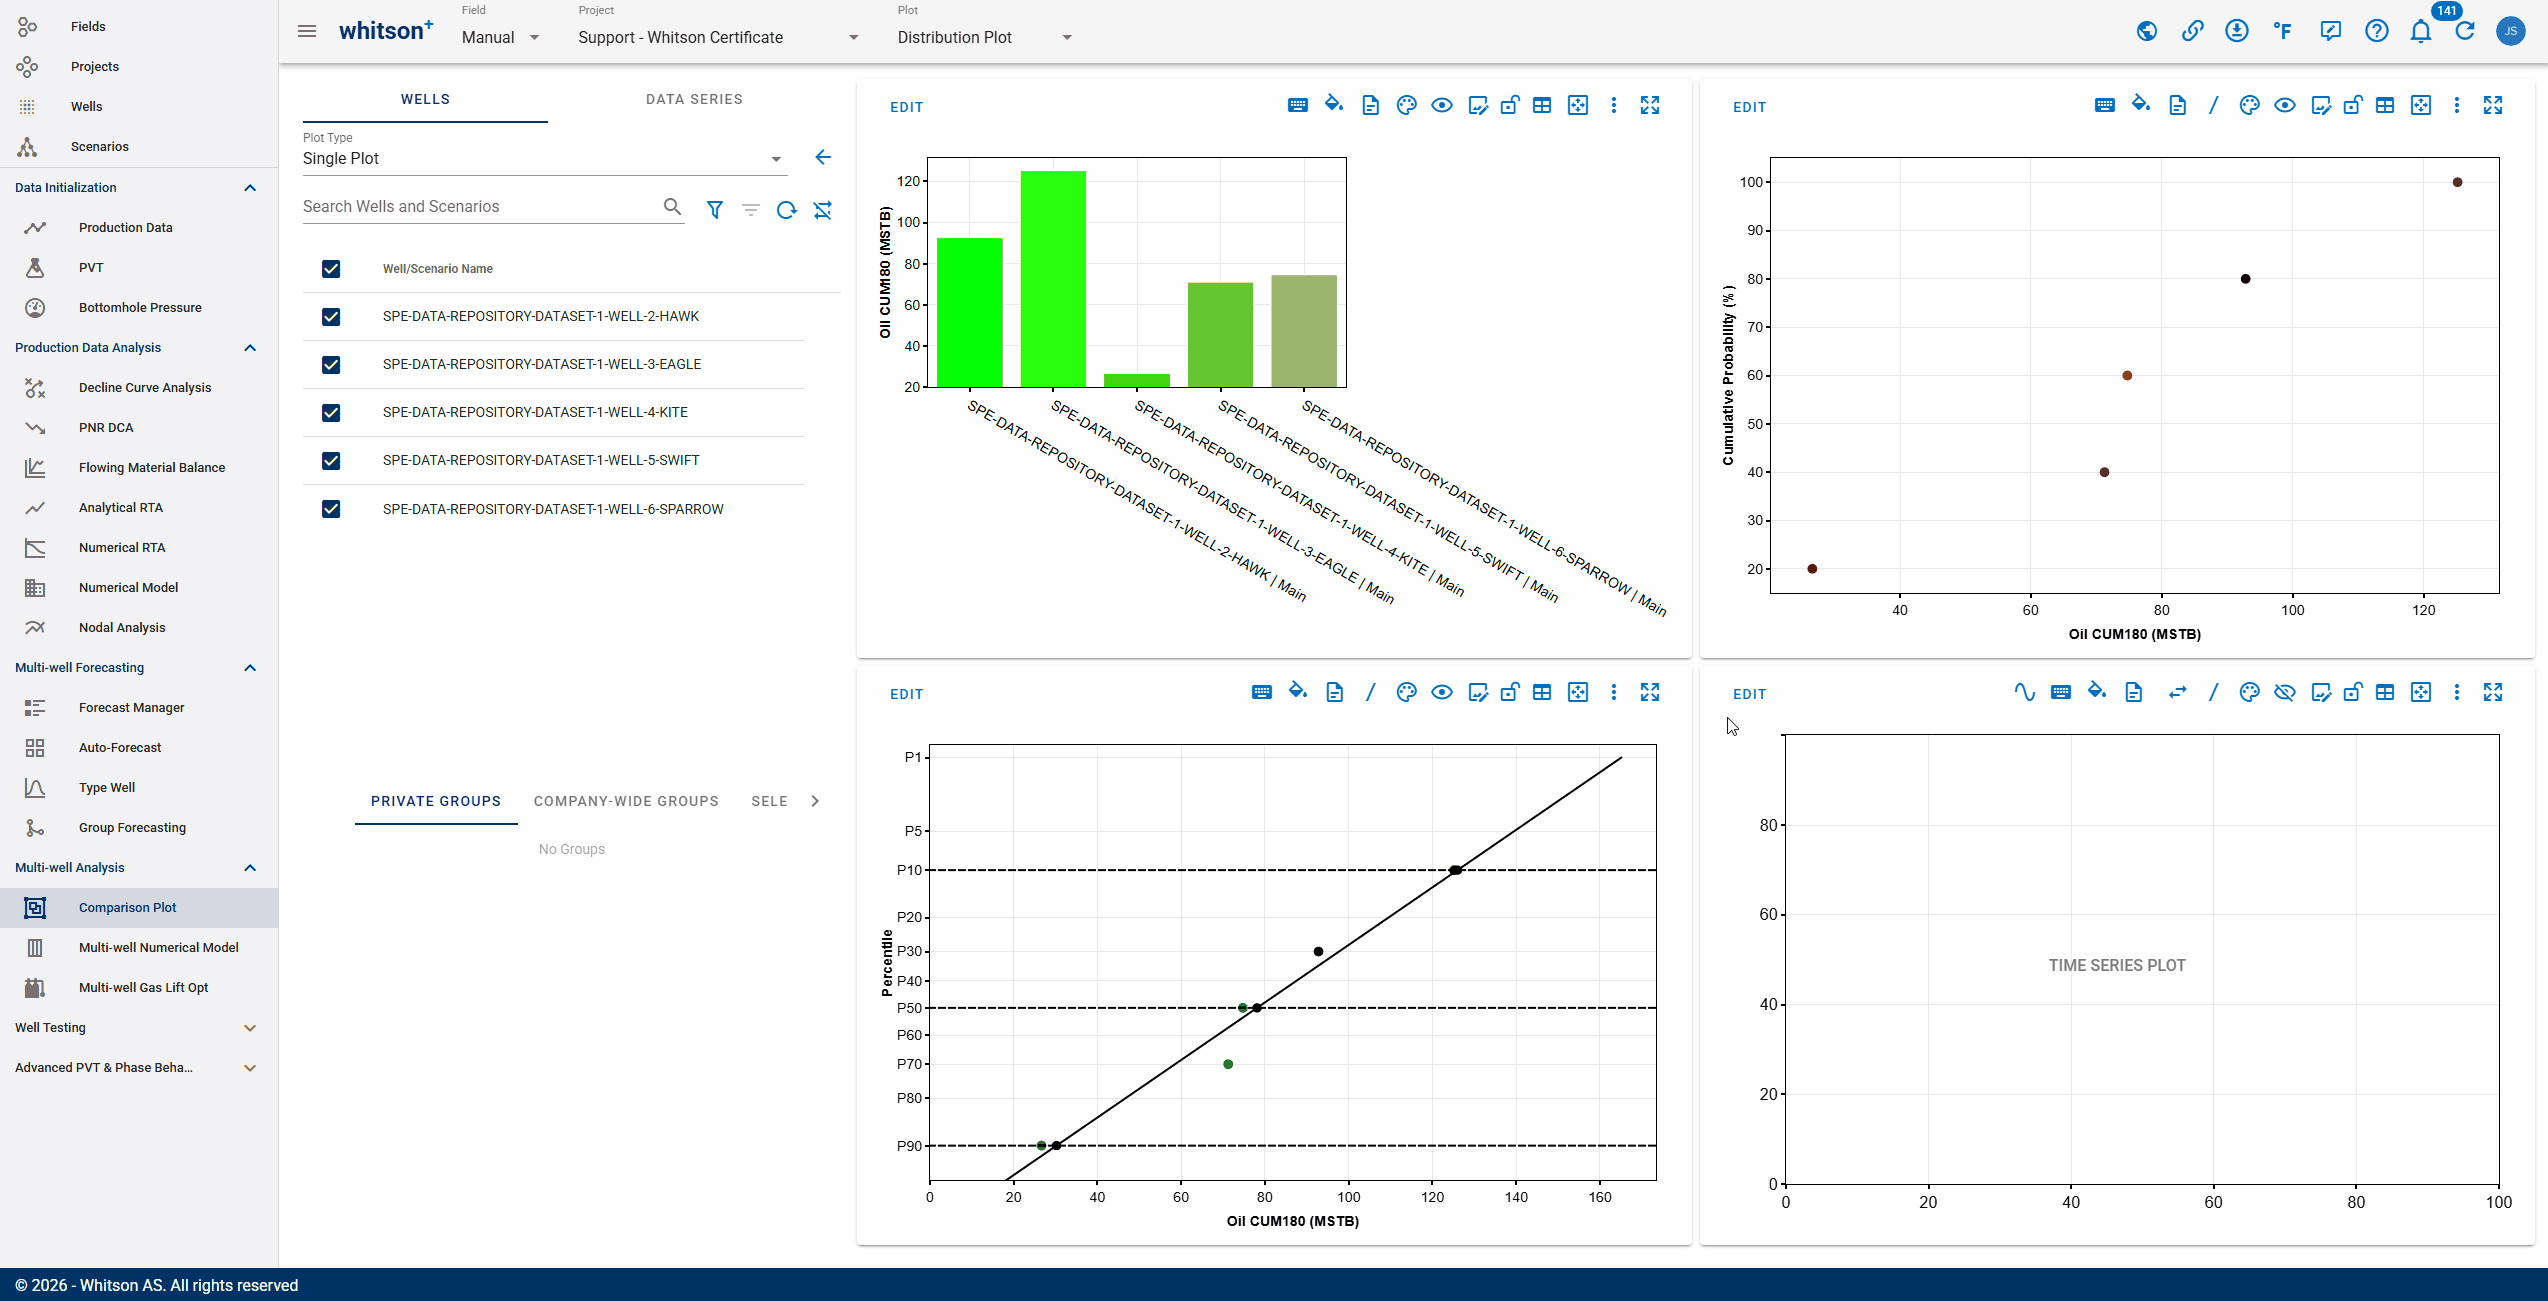Click the help question mark icon
Image resolution: width=2548 pixels, height=1301 pixels.
[x=2376, y=32]
